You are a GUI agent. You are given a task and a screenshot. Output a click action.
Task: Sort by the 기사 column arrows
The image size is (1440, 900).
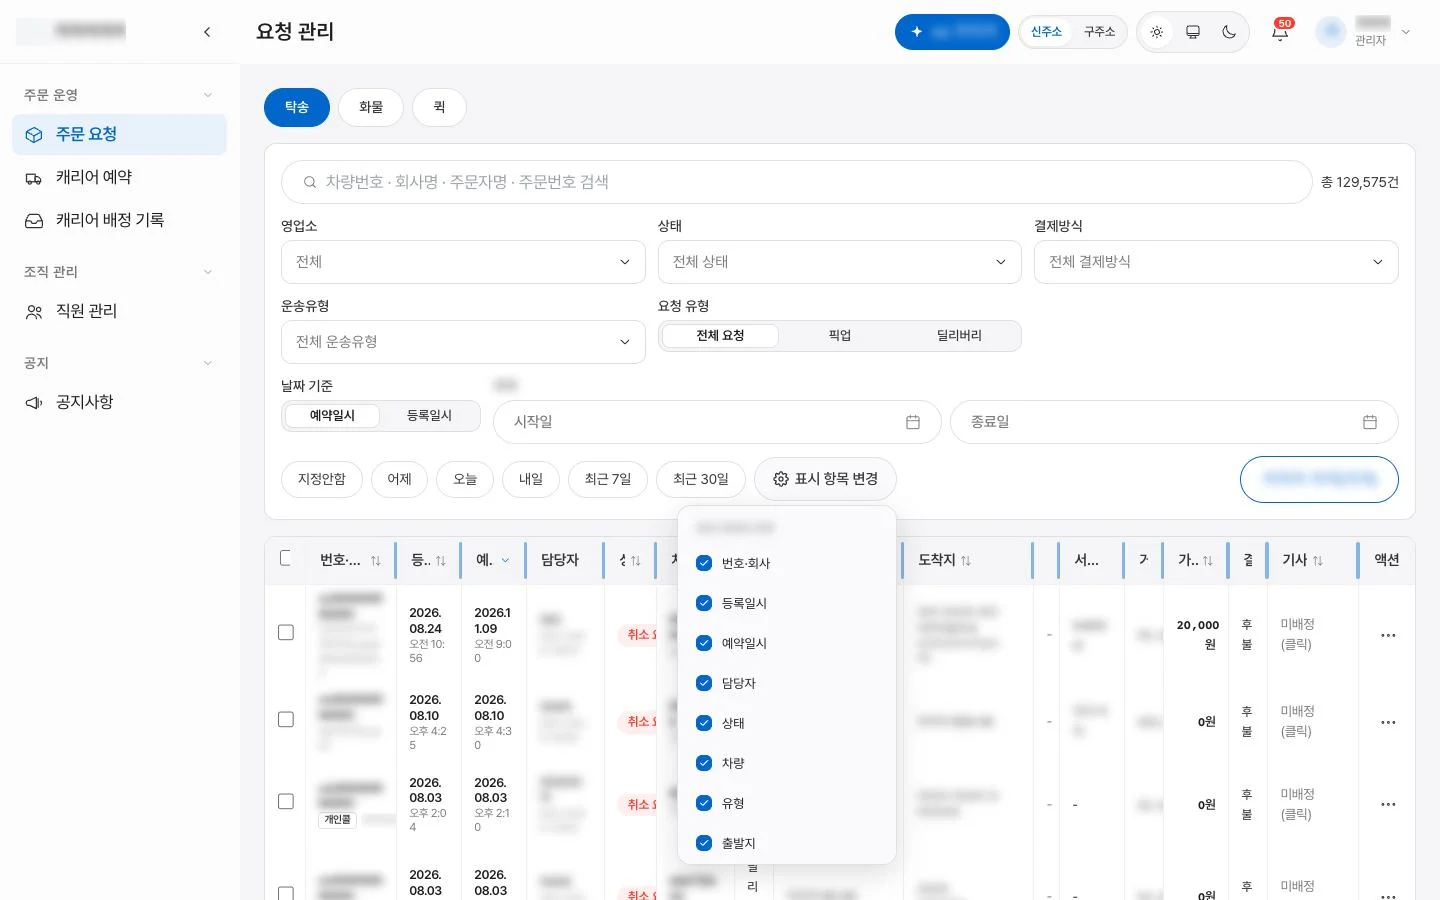tap(1318, 561)
